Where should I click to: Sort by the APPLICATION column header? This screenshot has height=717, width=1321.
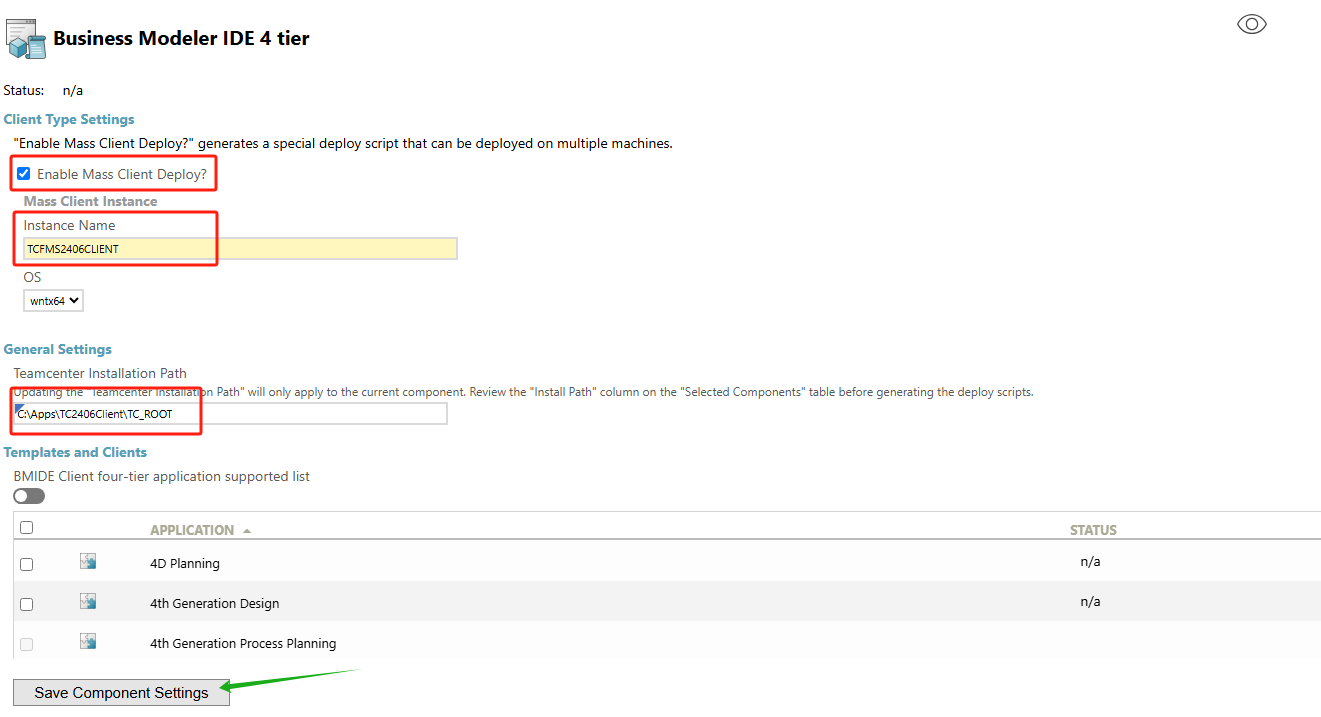200,530
